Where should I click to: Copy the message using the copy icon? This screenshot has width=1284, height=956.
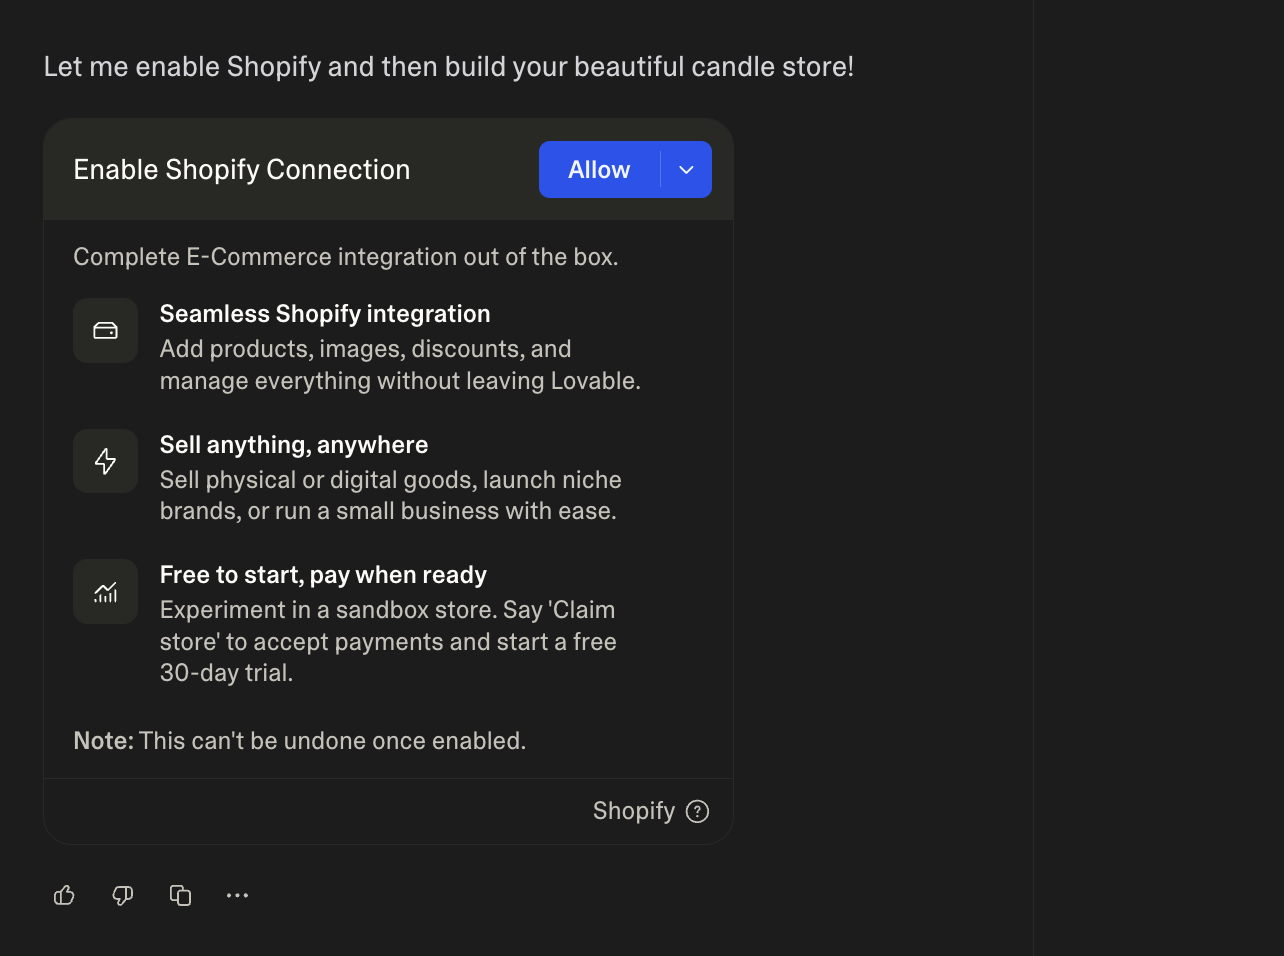(180, 895)
